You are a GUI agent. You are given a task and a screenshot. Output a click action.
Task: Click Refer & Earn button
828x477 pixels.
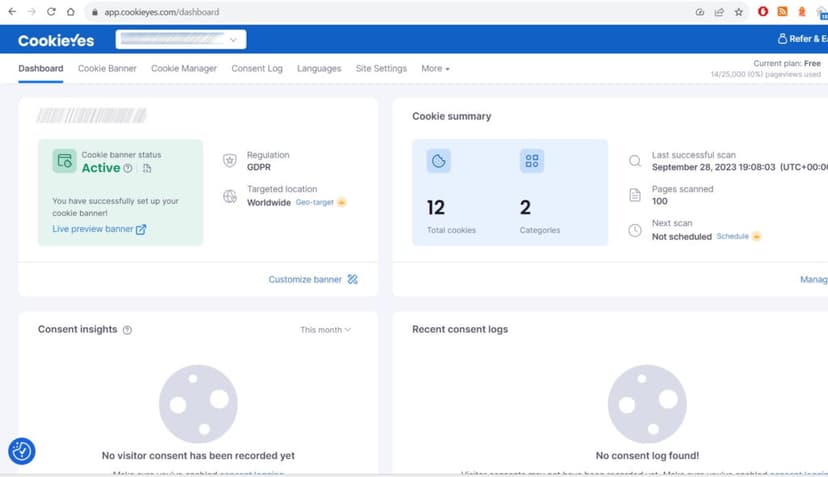coord(802,39)
